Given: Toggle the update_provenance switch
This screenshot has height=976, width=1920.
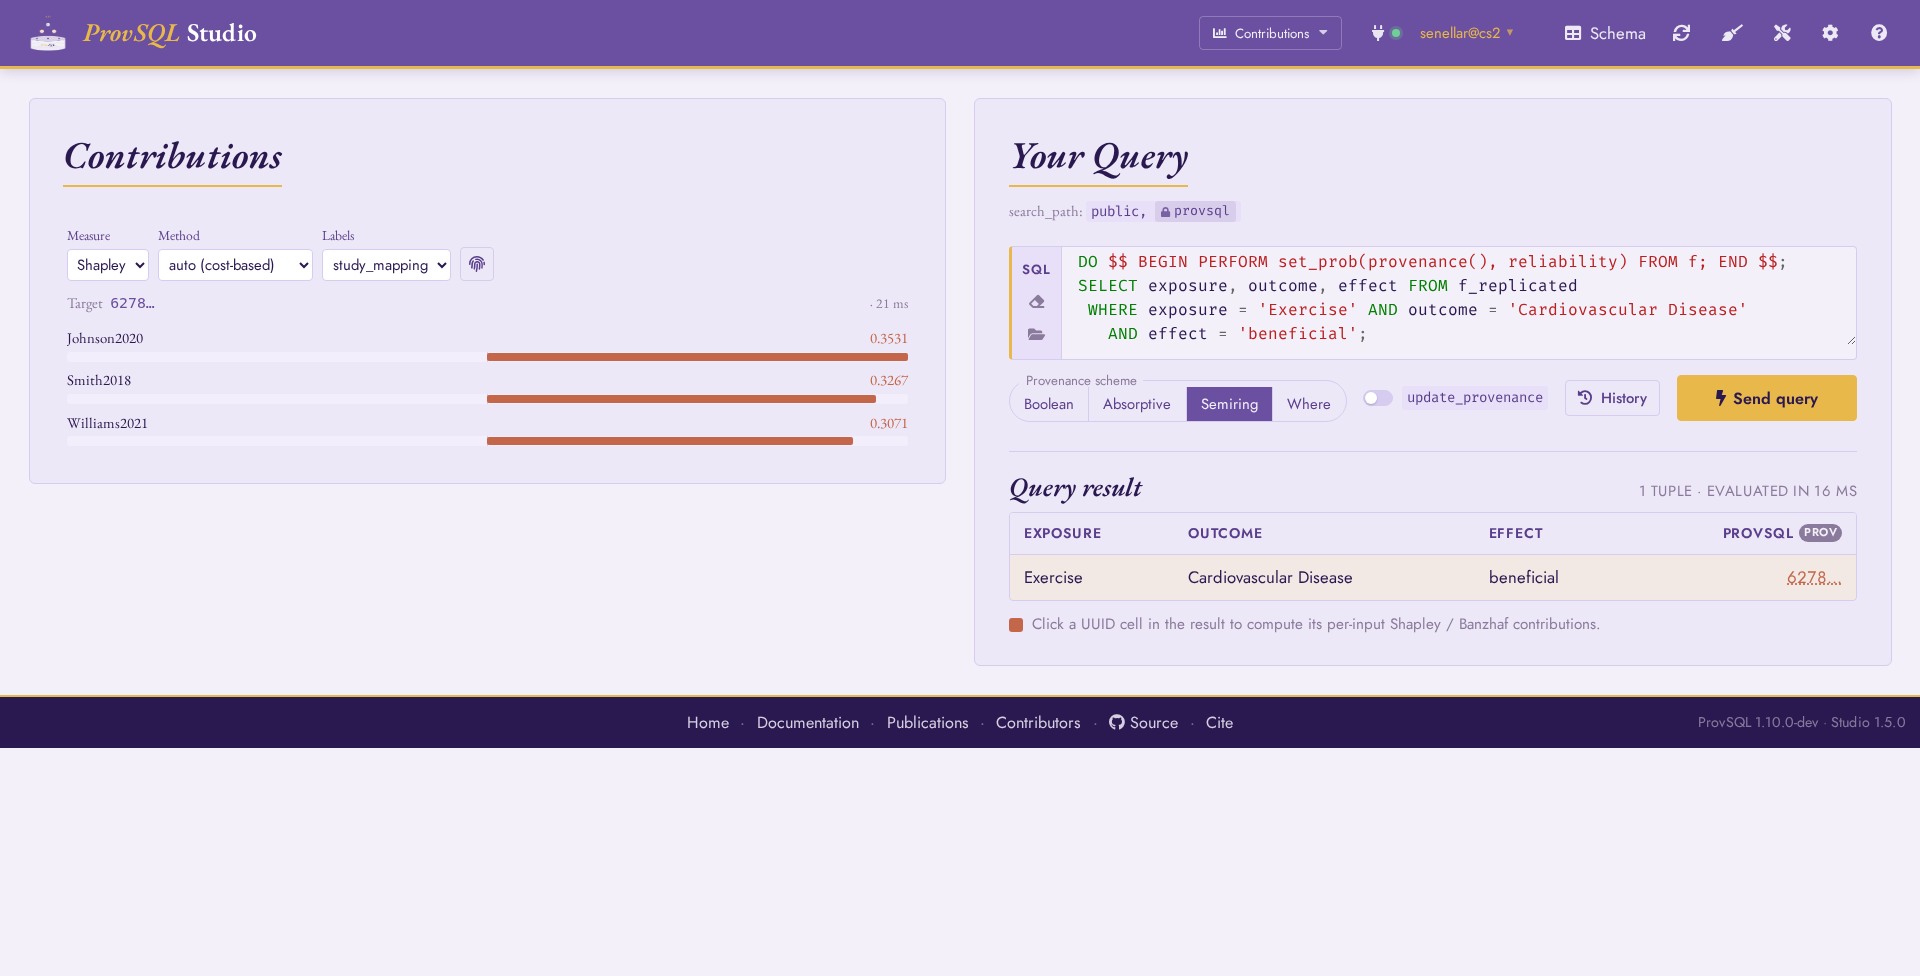Looking at the screenshot, I should 1378,398.
